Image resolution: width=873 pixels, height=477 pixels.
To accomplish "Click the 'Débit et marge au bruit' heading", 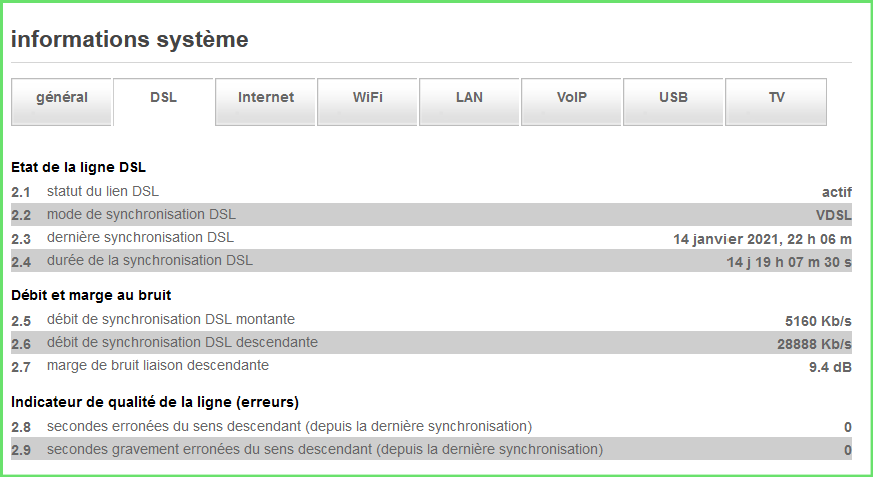I will pos(91,295).
